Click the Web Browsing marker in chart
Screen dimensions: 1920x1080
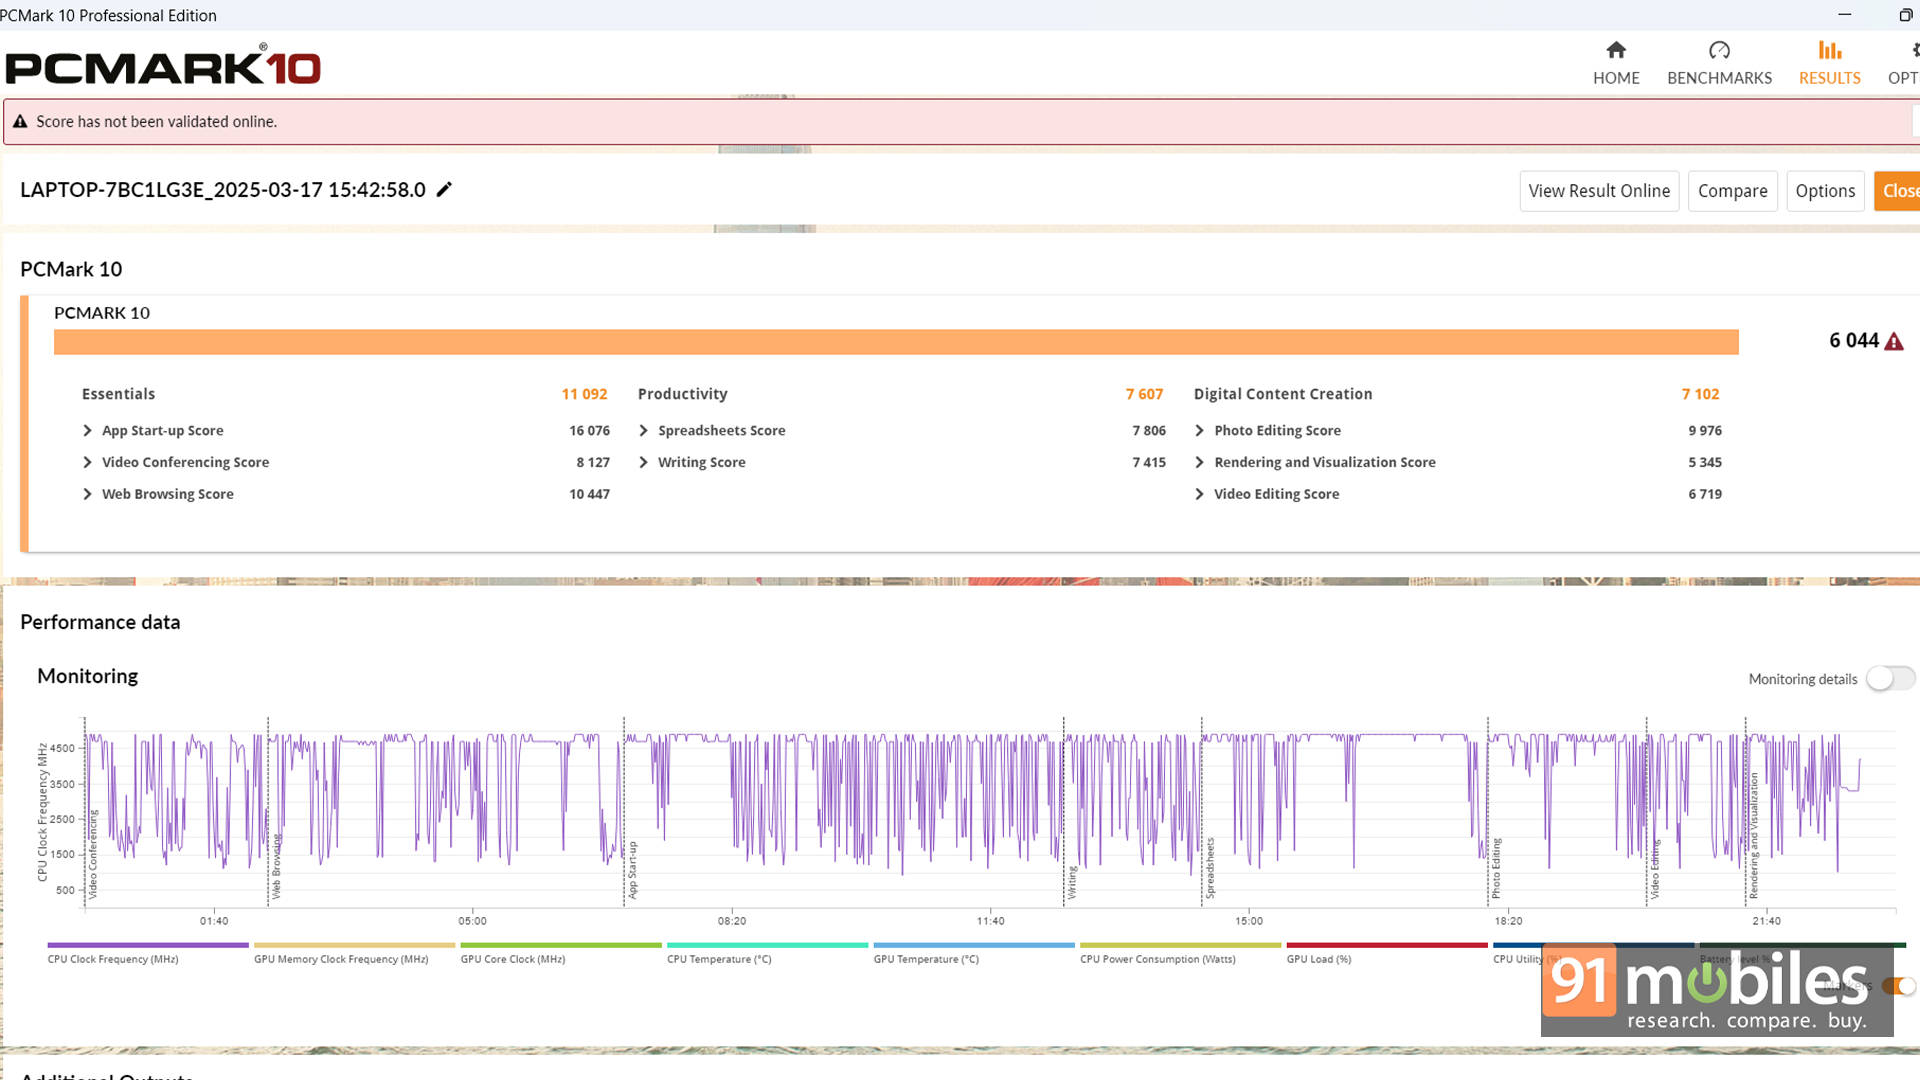pos(277,866)
